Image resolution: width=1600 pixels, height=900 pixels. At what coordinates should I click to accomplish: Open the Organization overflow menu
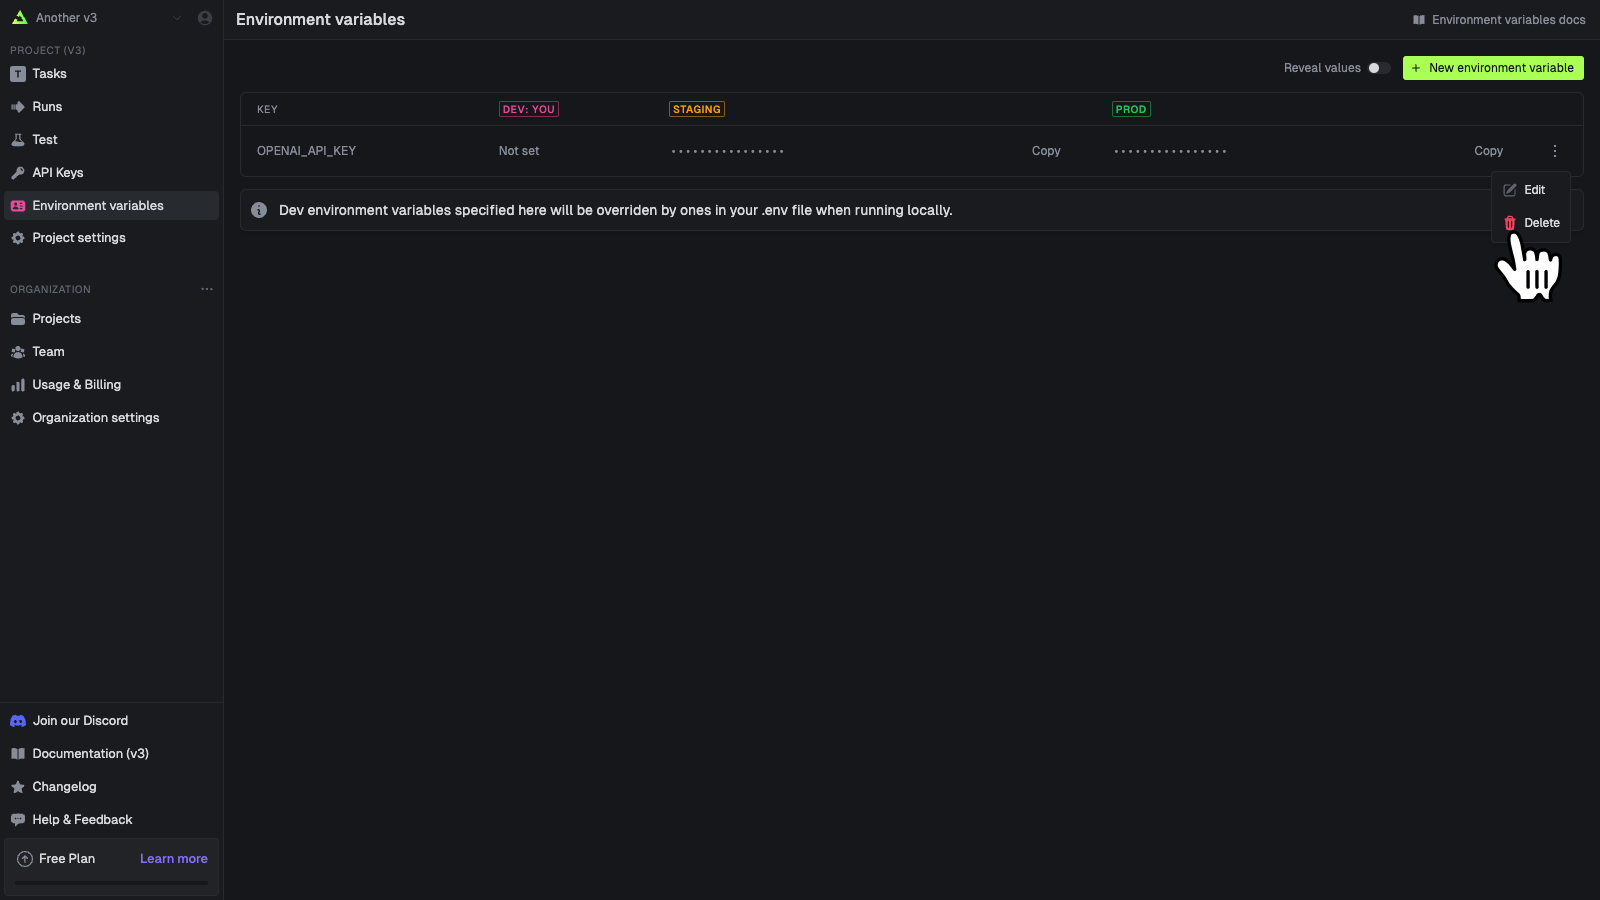(x=207, y=289)
